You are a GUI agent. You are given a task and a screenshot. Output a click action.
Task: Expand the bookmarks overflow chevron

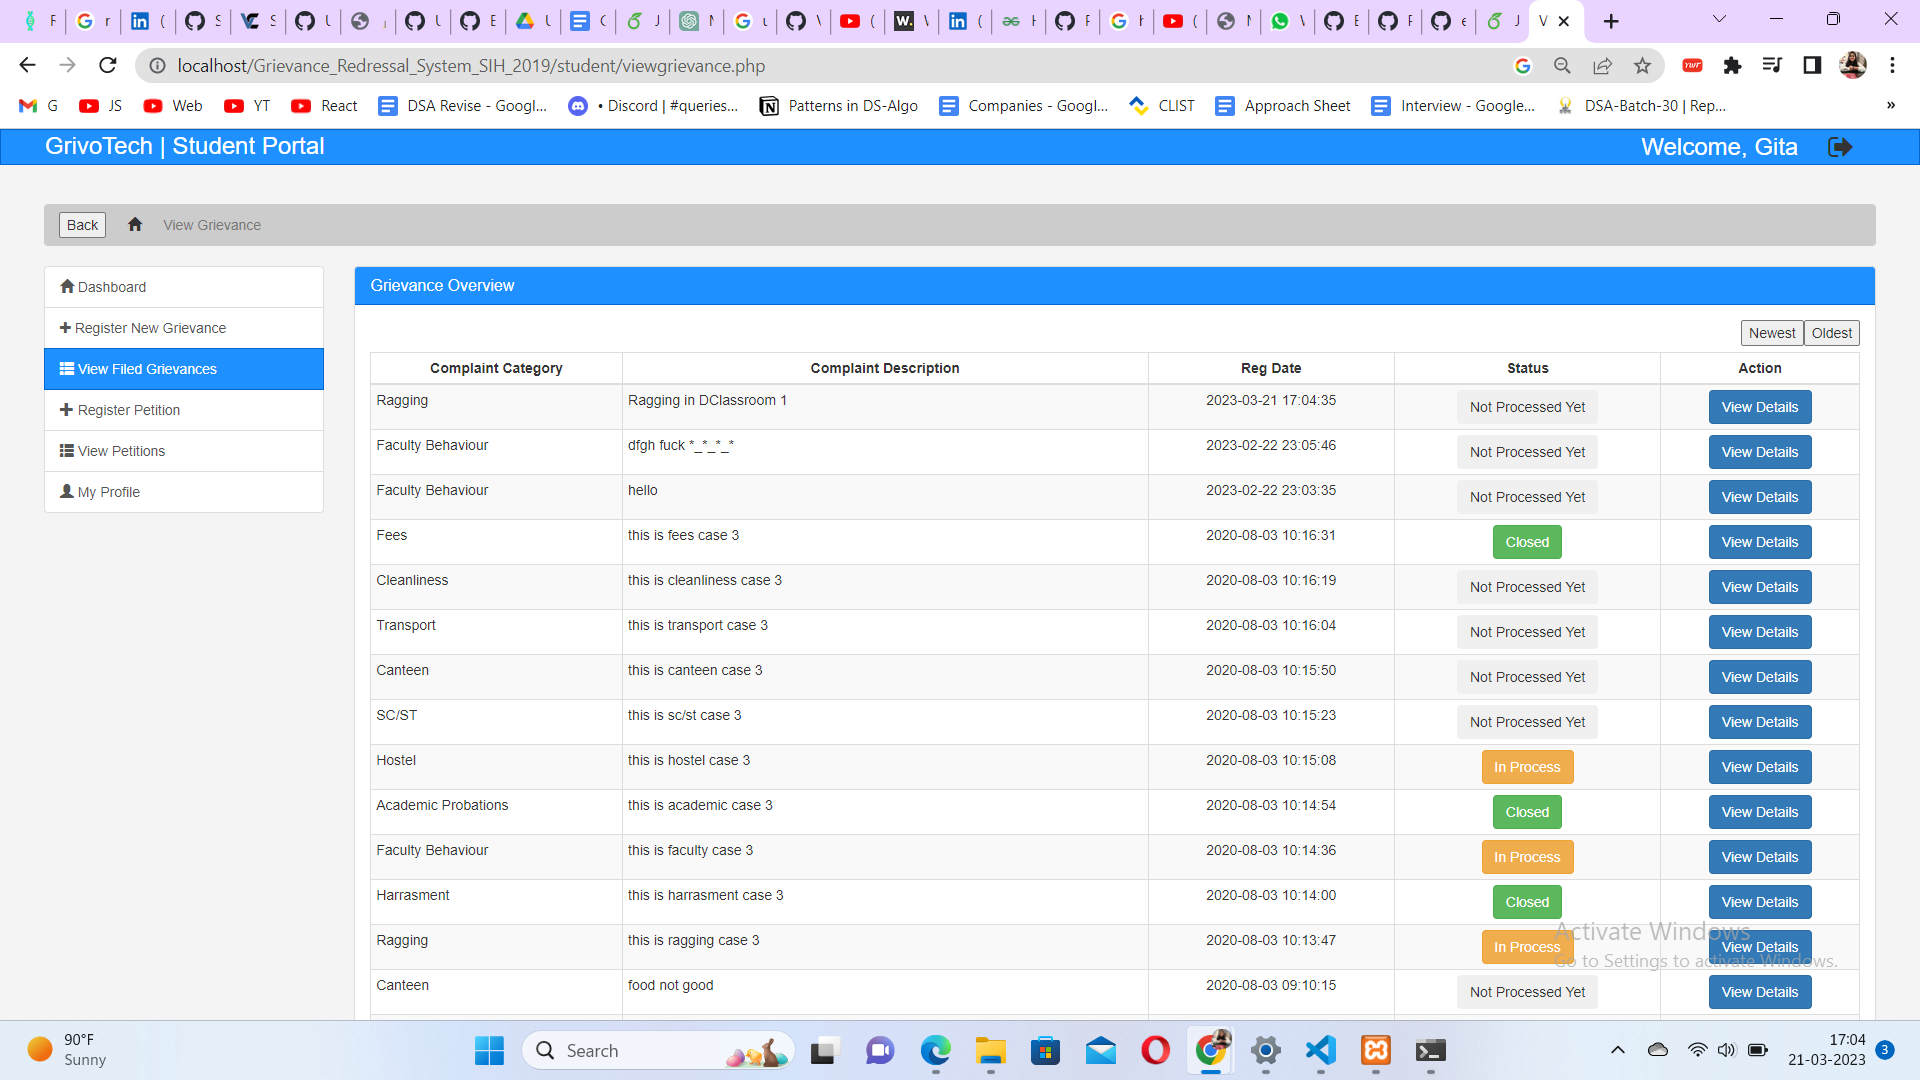pos(1891,105)
